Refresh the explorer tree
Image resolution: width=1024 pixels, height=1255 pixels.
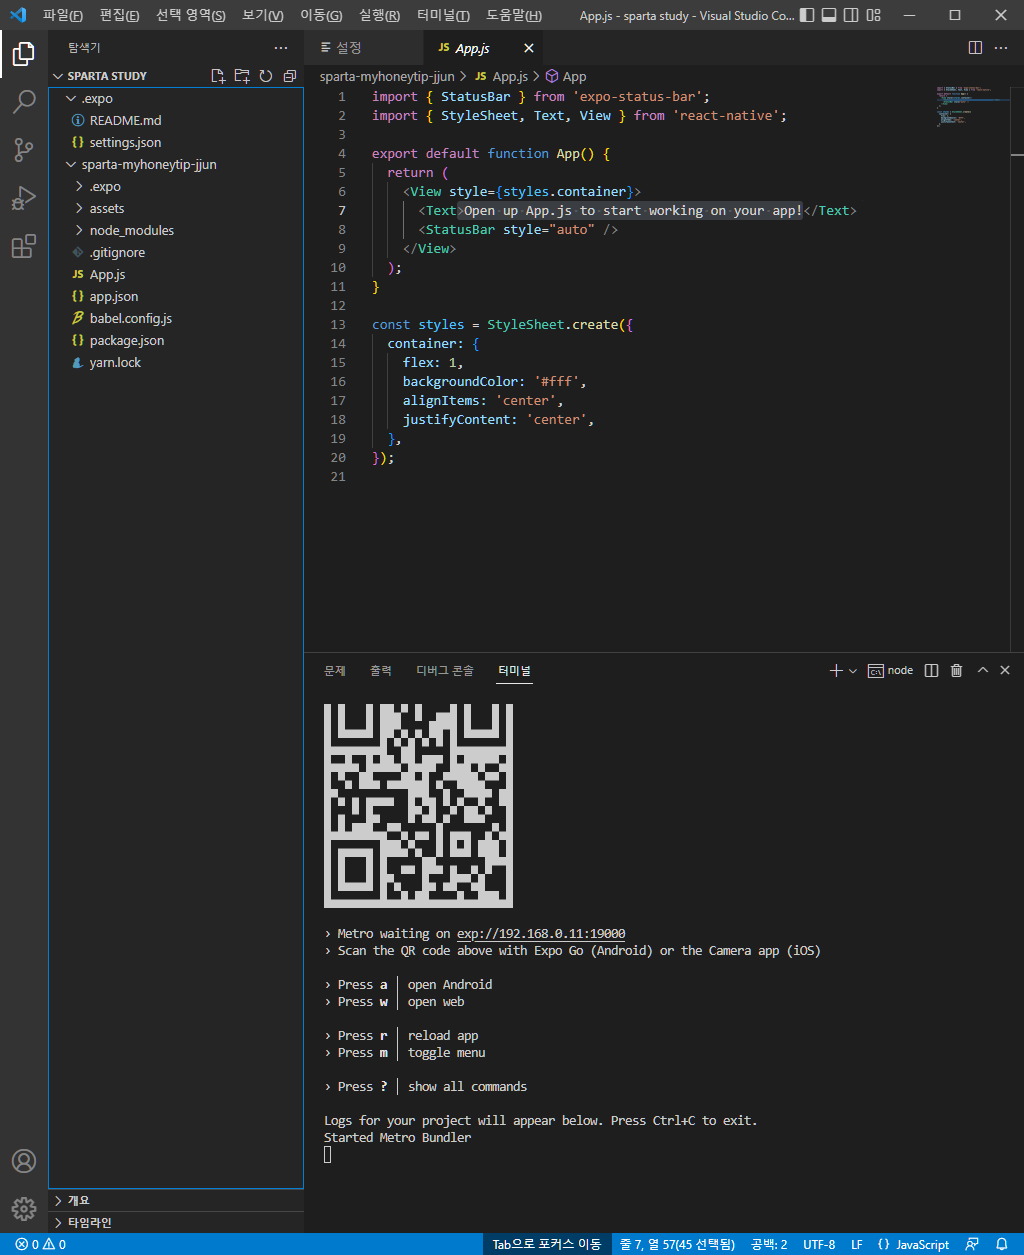pyautogui.click(x=266, y=76)
